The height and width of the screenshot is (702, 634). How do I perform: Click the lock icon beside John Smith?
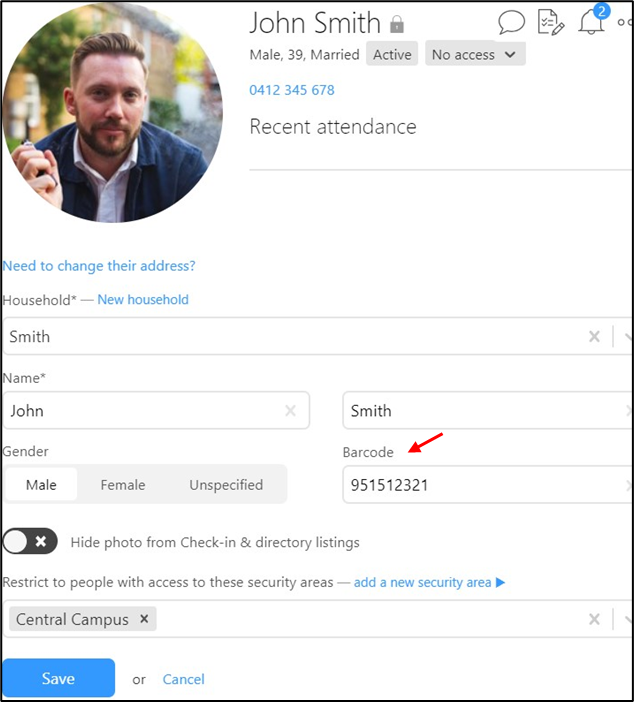click(x=397, y=24)
